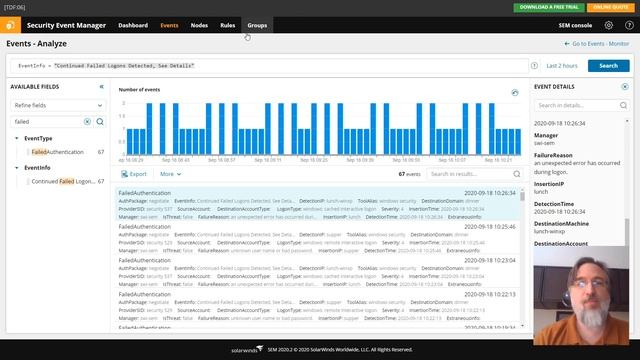
Task: Clear the 'failed' field filter text
Action: [87, 122]
